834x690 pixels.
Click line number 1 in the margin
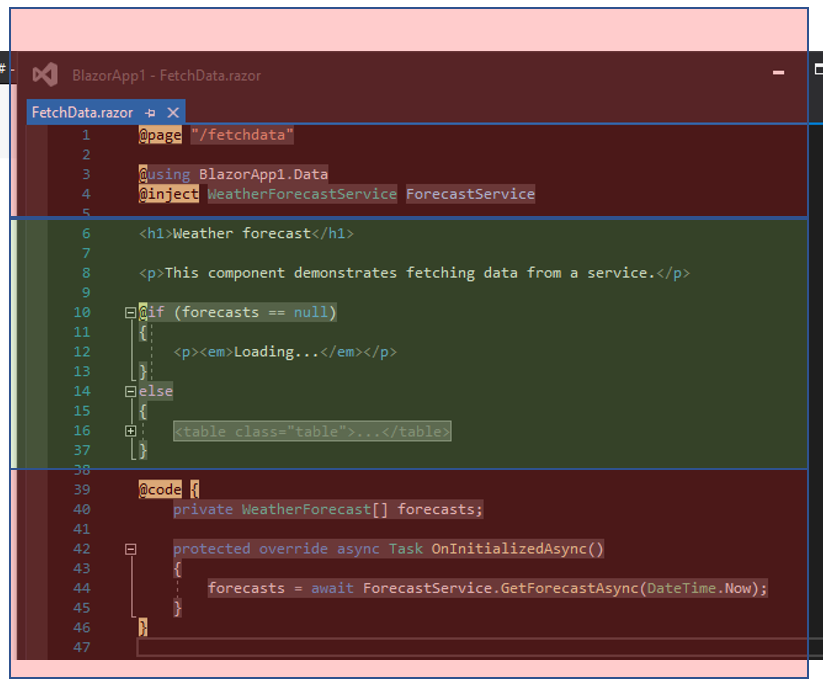[x=86, y=135]
